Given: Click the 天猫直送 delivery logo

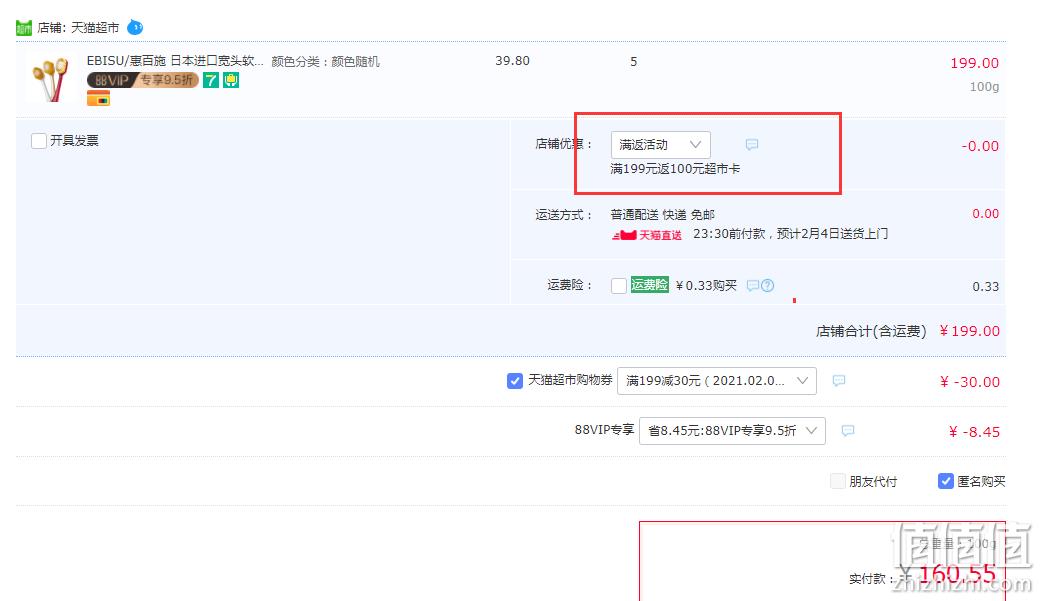Looking at the screenshot, I should pyautogui.click(x=647, y=234).
